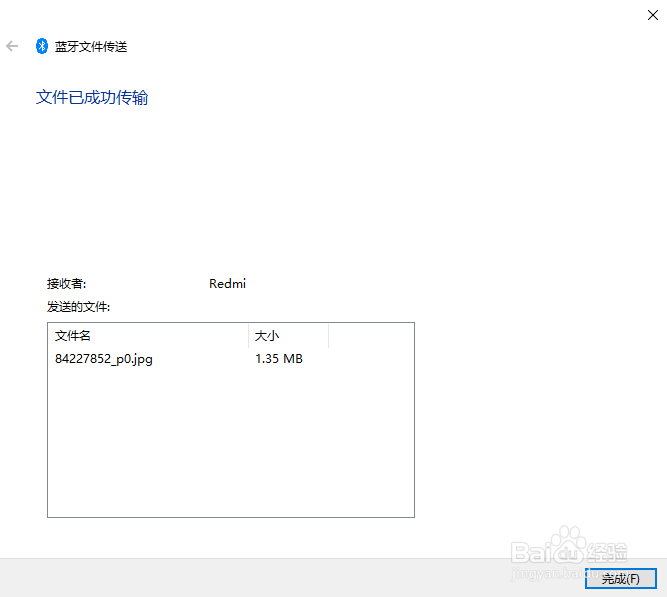
Task: Click the 文件已成功传输 heading
Action: pyautogui.click(x=92, y=97)
